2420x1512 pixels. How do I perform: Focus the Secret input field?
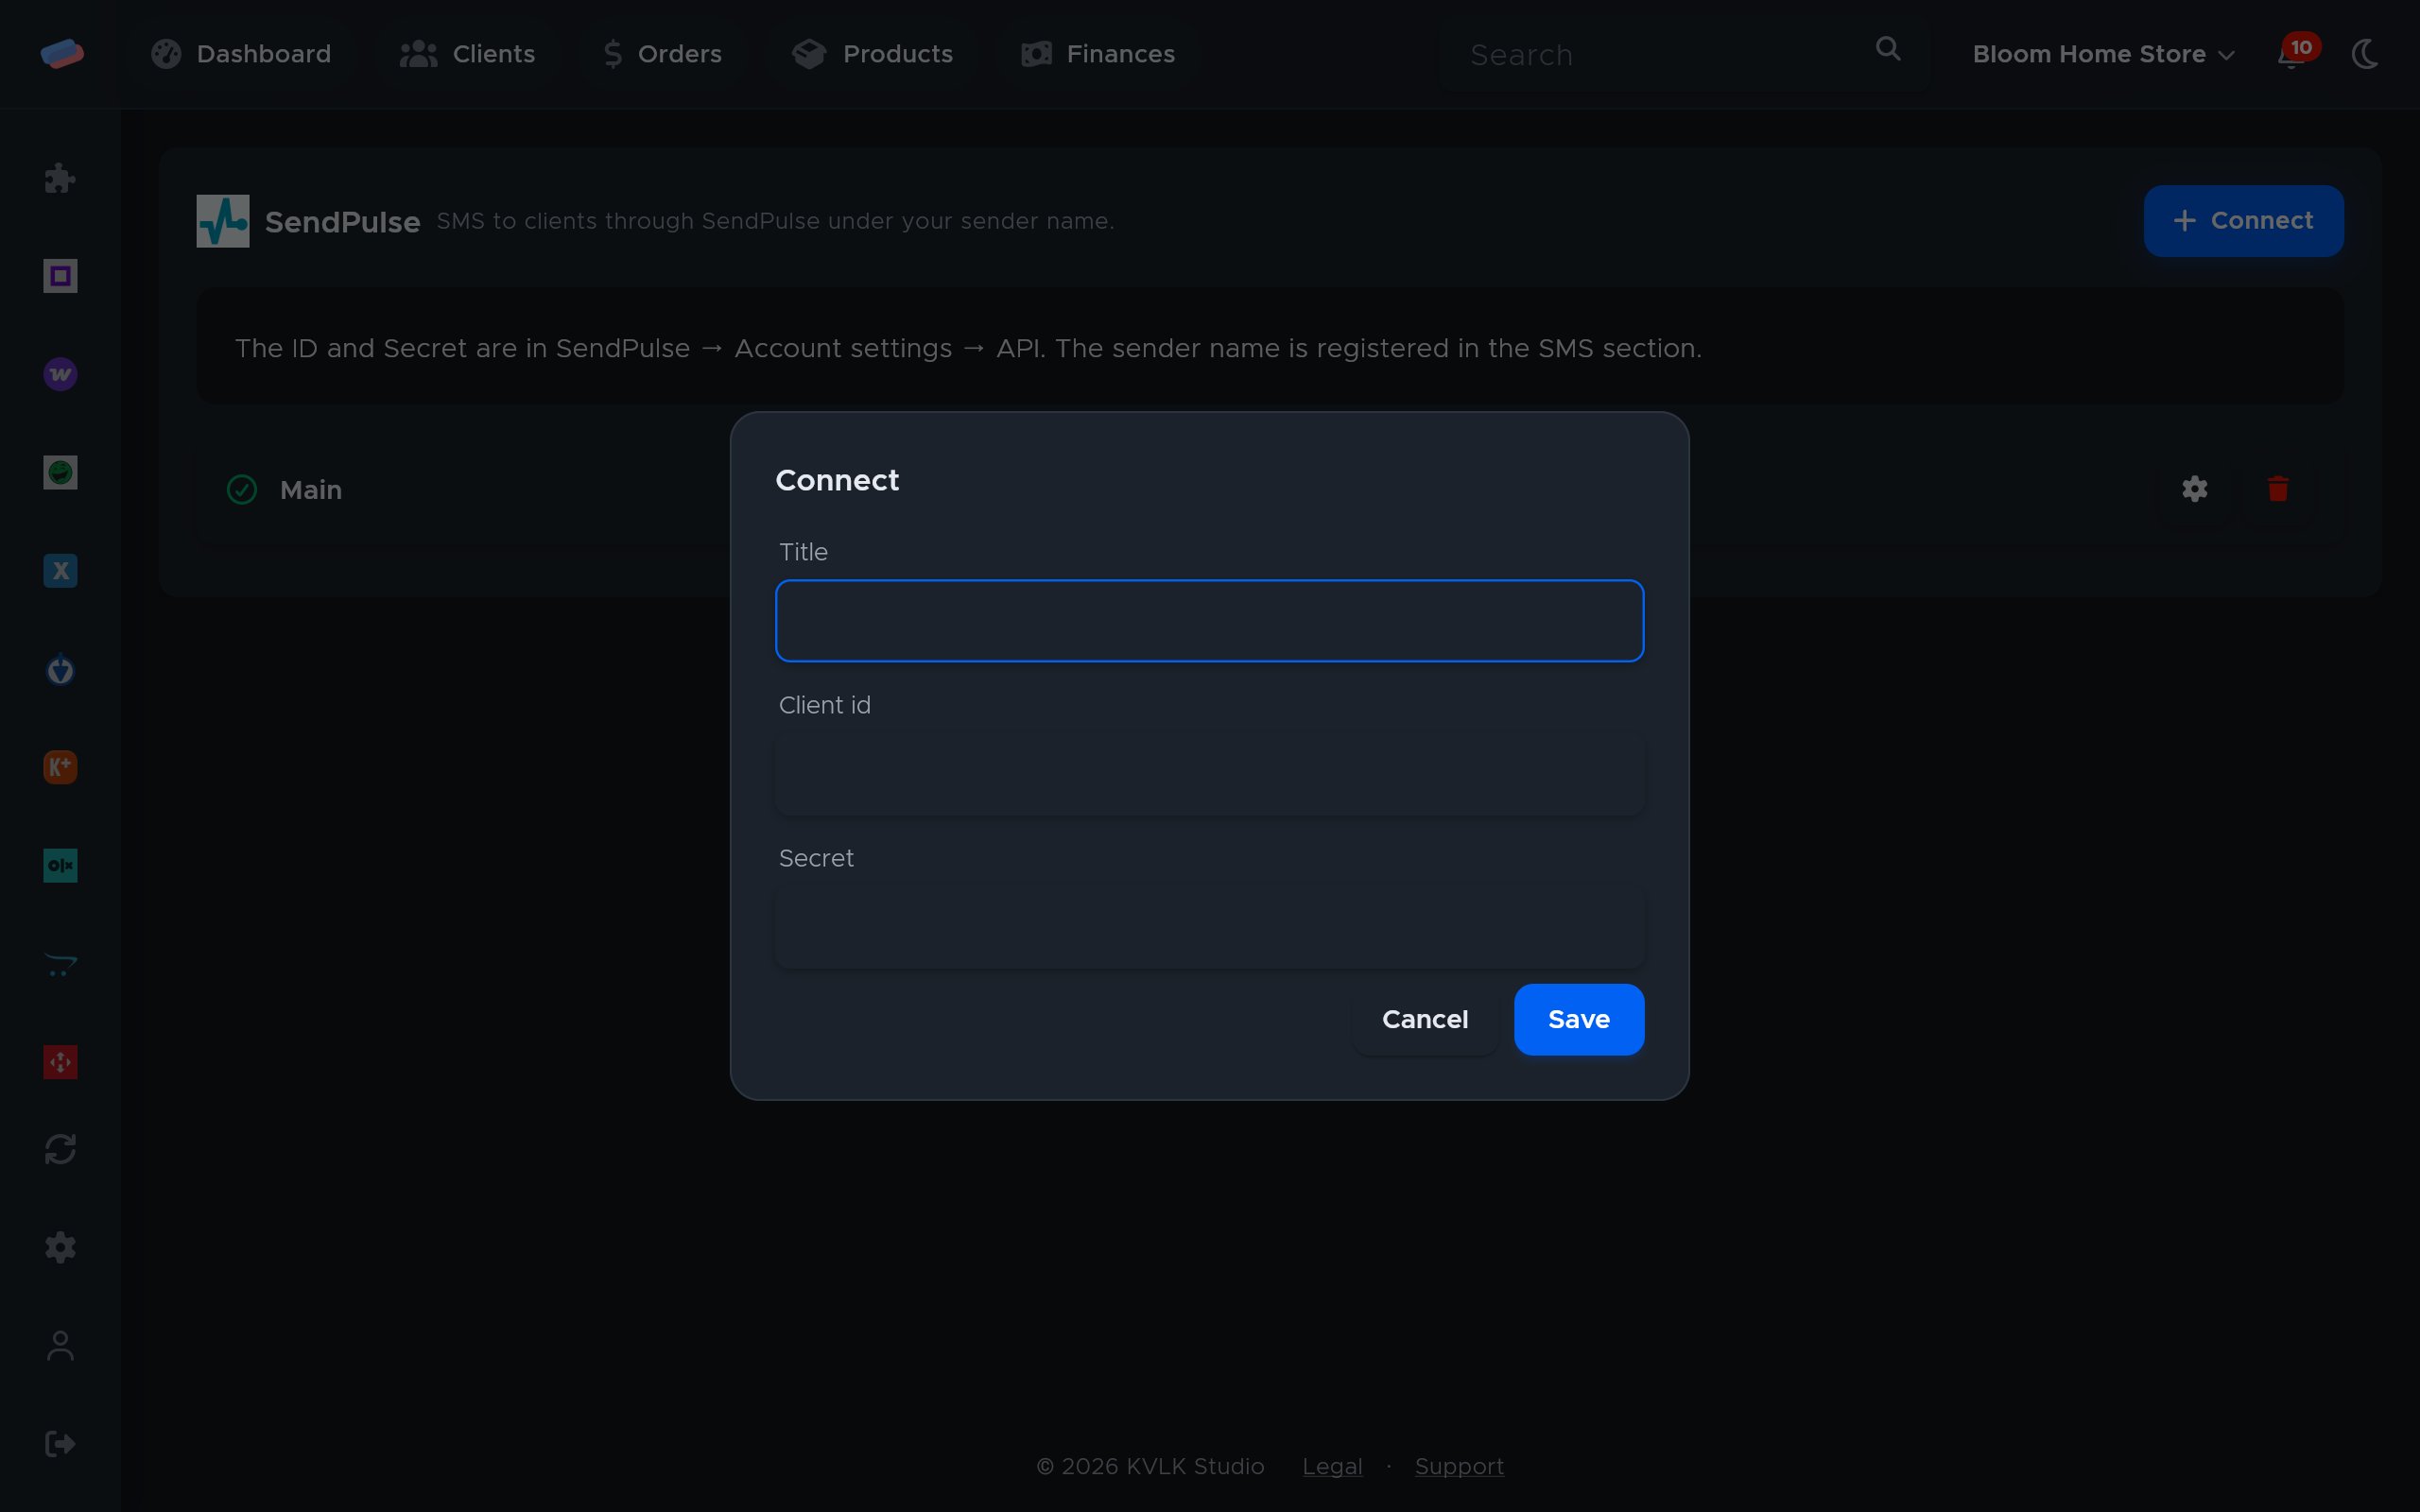pyautogui.click(x=1209, y=927)
